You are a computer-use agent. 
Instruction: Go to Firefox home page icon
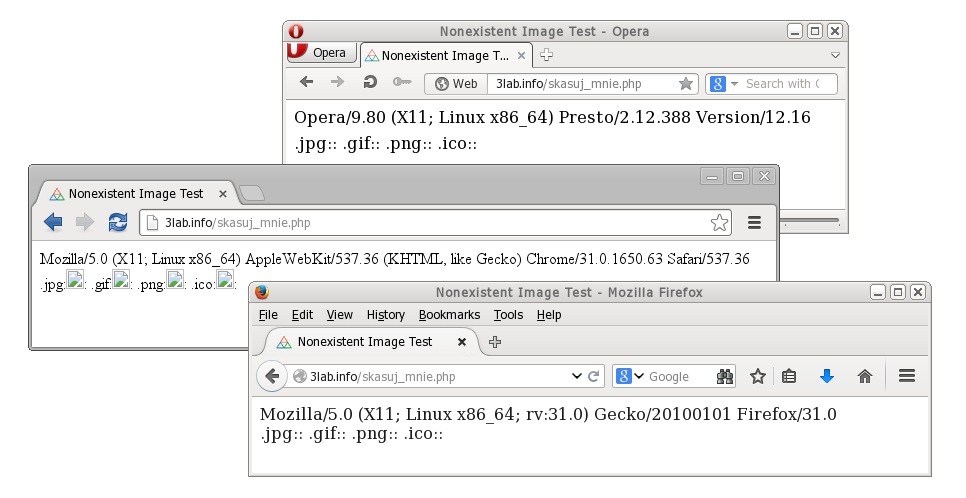coord(865,376)
